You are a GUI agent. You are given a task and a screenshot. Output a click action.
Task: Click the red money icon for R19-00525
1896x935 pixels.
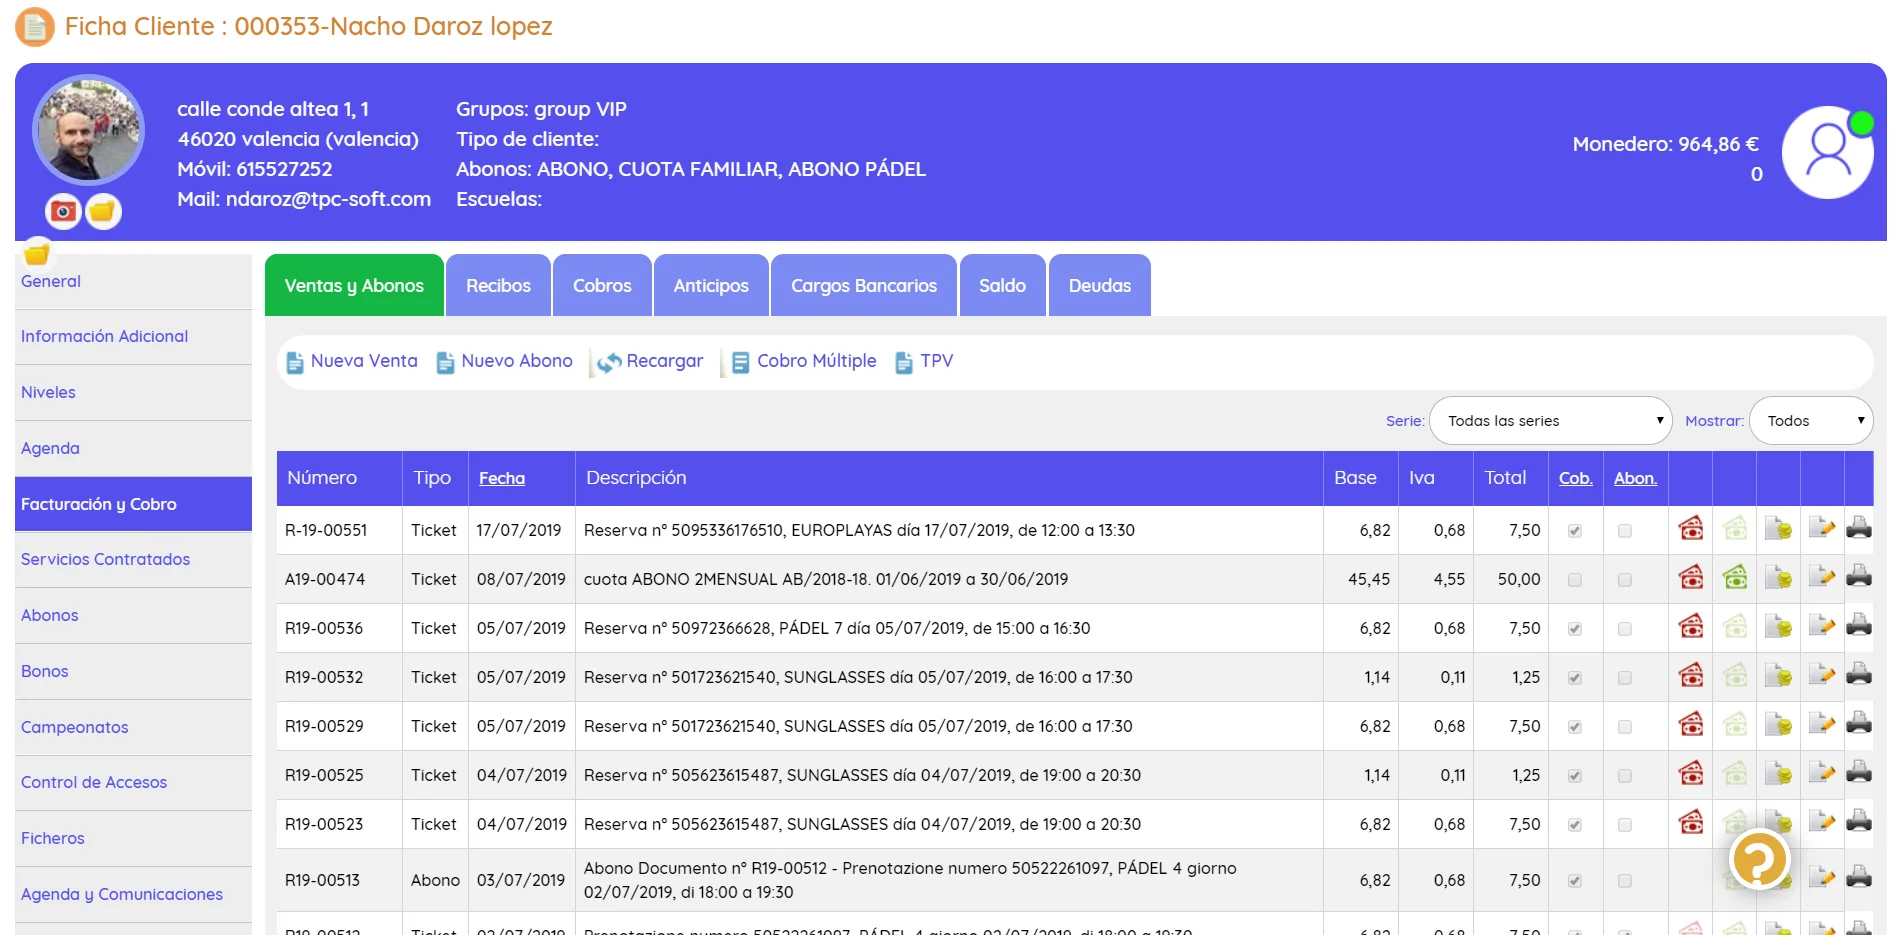click(1691, 773)
